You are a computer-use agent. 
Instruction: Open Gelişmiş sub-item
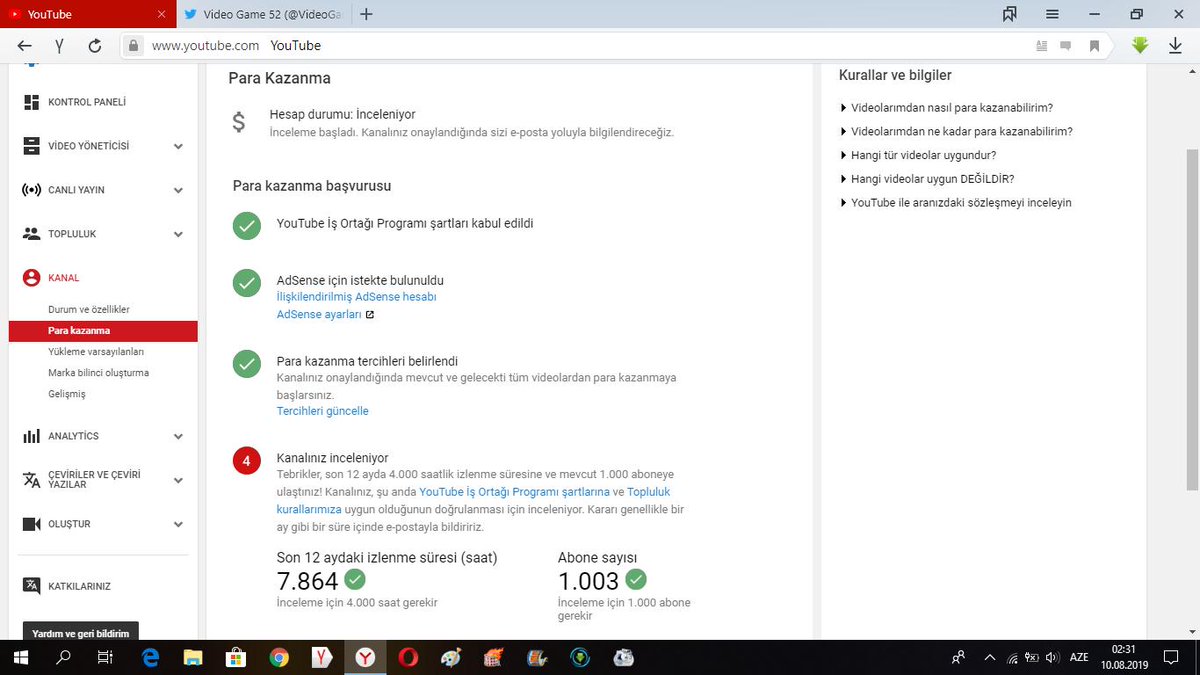[x=67, y=394]
